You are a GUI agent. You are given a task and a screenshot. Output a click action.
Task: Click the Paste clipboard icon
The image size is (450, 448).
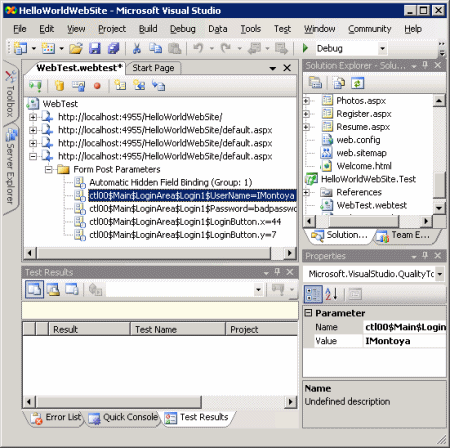click(x=174, y=49)
